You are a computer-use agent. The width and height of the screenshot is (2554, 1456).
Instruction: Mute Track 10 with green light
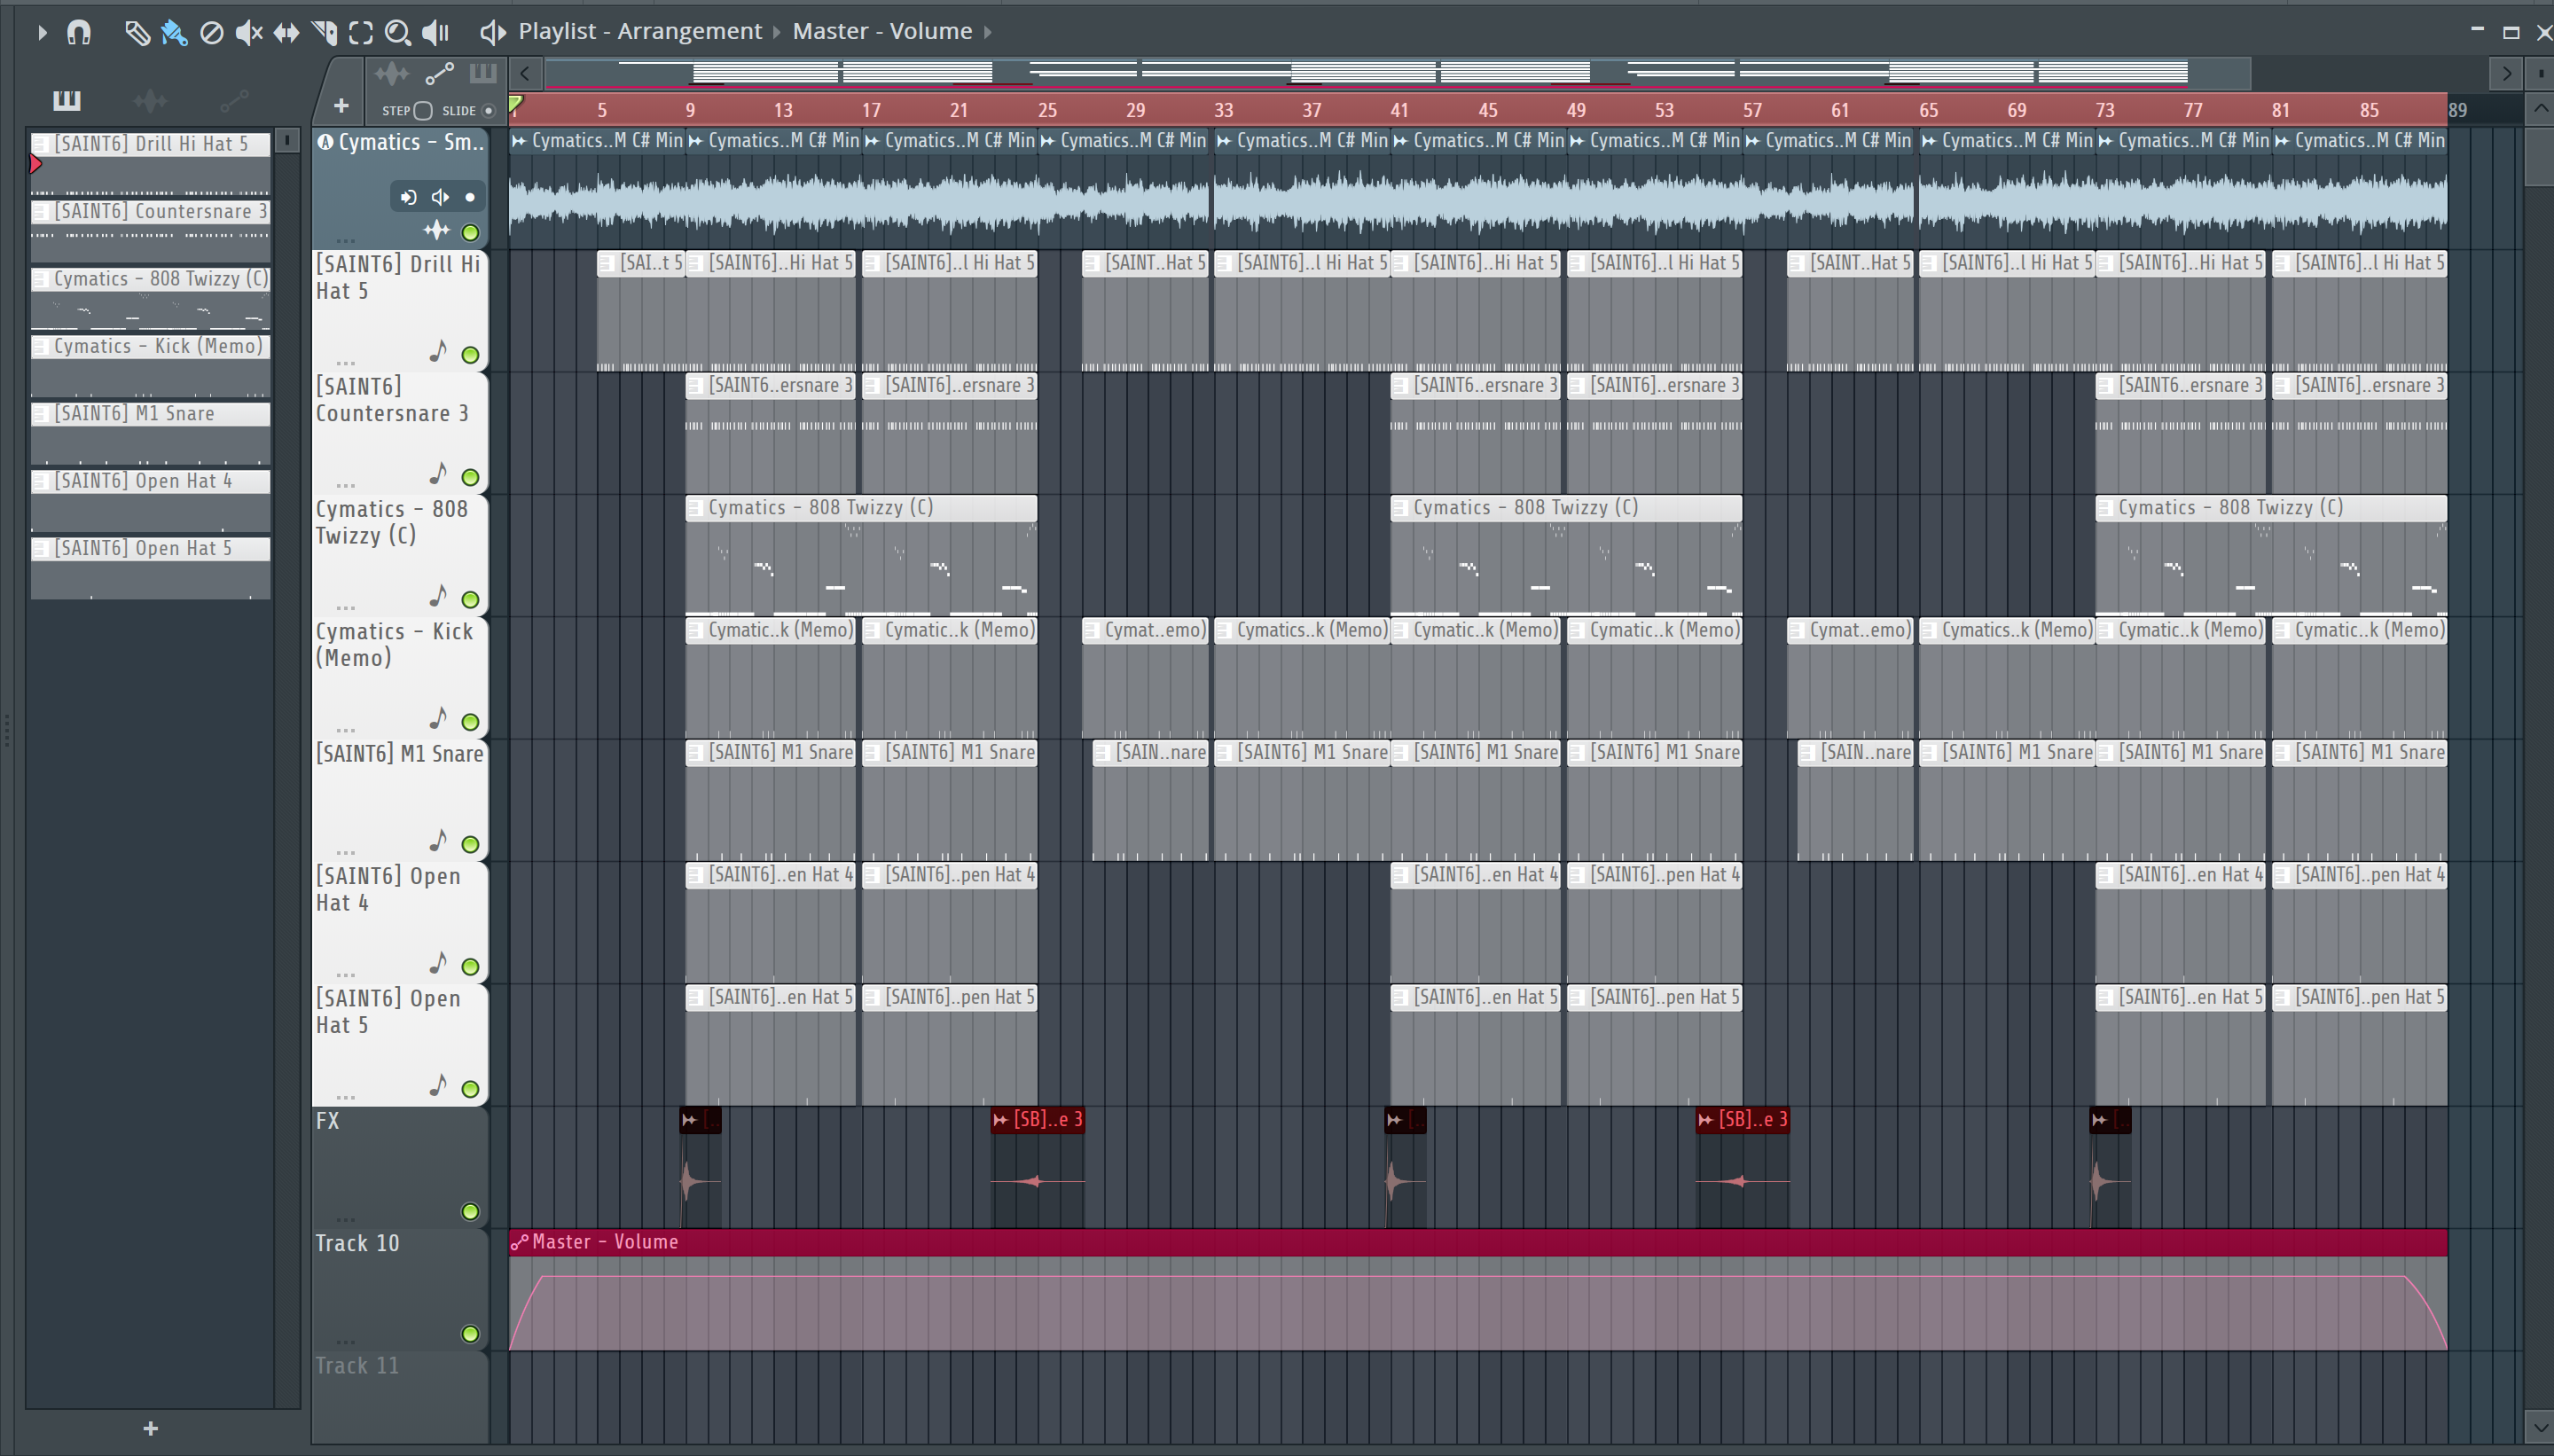470,1334
